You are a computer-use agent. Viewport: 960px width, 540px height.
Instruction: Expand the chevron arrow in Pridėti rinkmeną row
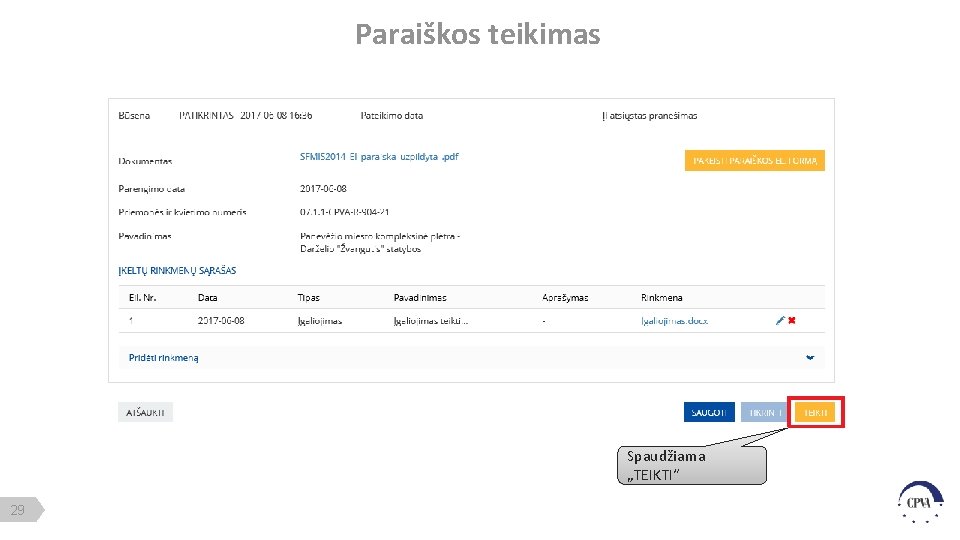810,358
